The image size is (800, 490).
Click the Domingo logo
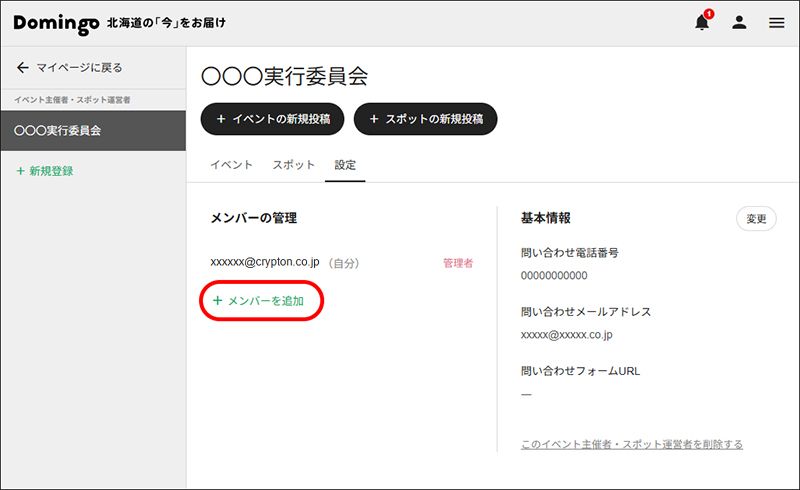(x=56, y=23)
